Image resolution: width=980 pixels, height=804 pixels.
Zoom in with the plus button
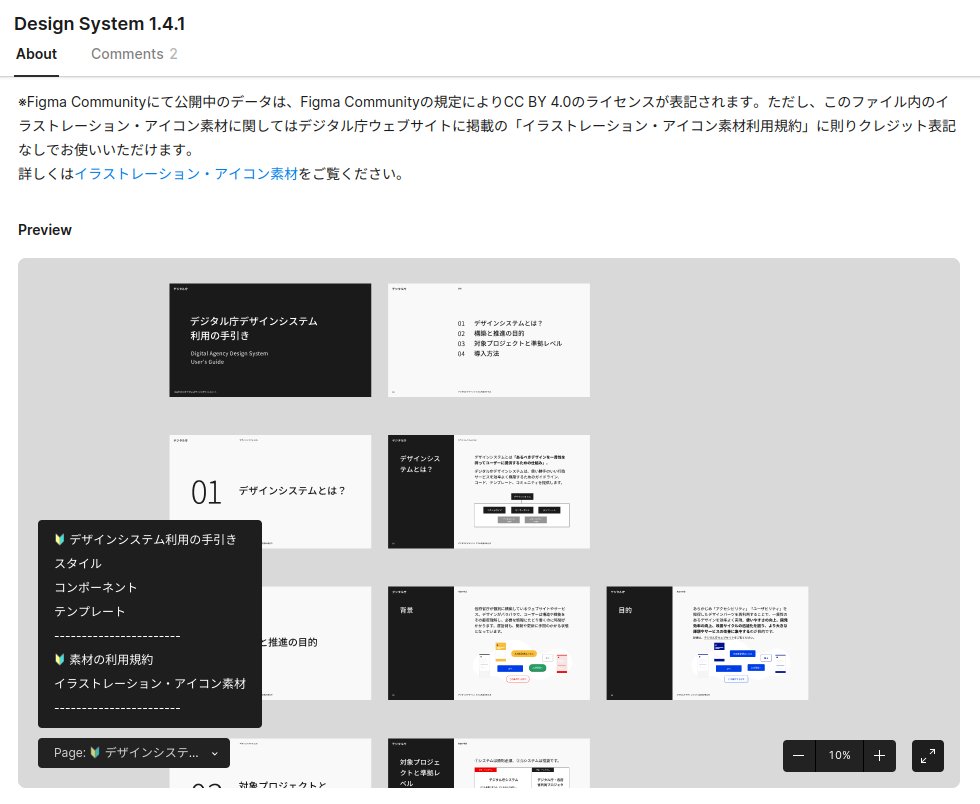point(879,756)
